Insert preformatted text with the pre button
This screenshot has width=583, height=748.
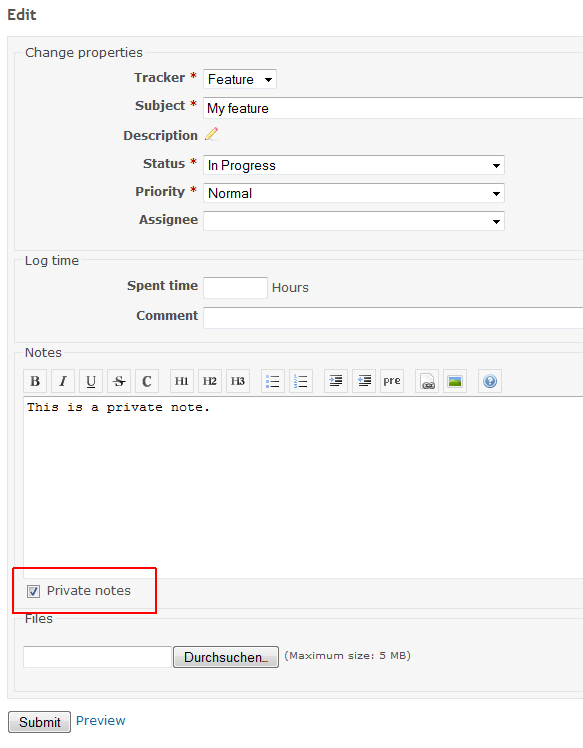[x=392, y=381]
